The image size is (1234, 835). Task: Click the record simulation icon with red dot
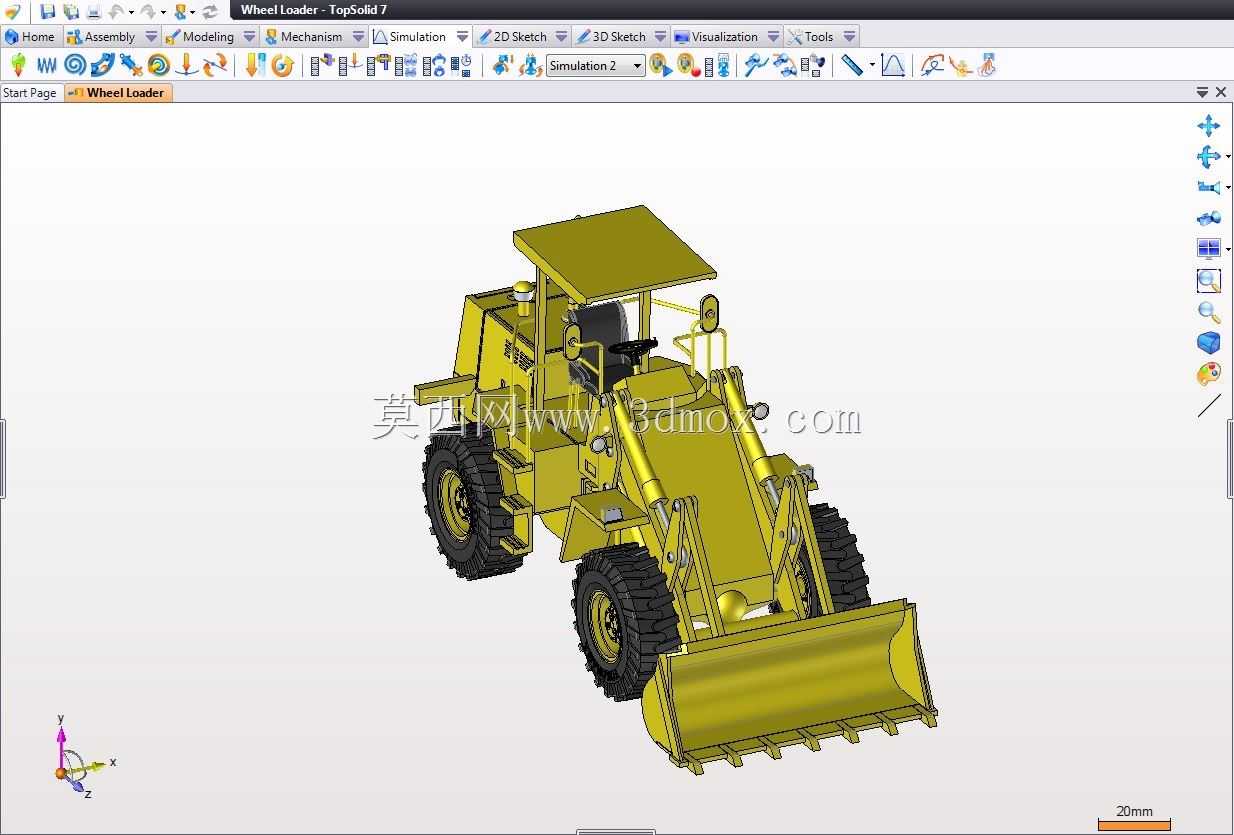[688, 66]
